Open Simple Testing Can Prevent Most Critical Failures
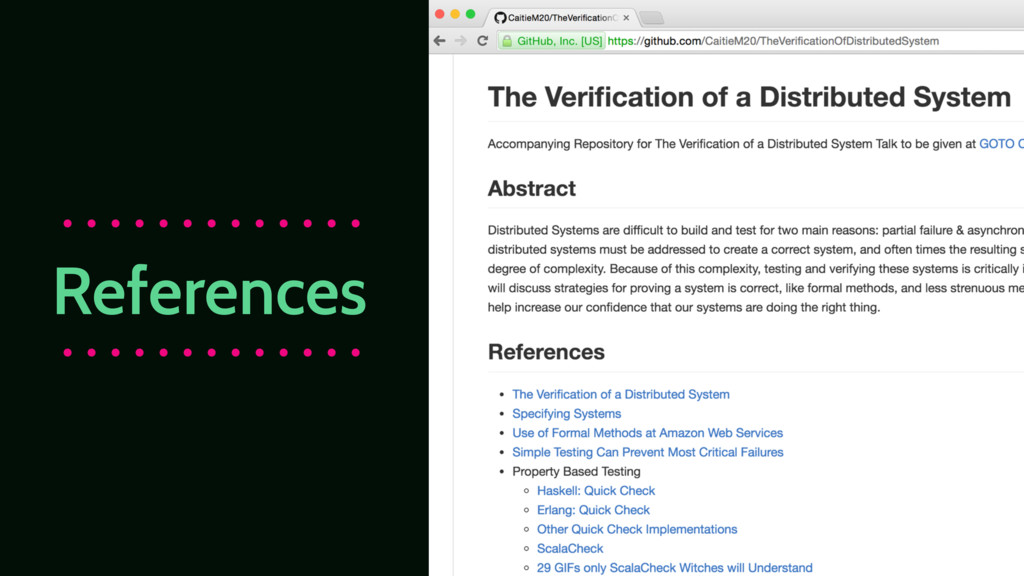Image resolution: width=1024 pixels, height=576 pixels. [647, 452]
